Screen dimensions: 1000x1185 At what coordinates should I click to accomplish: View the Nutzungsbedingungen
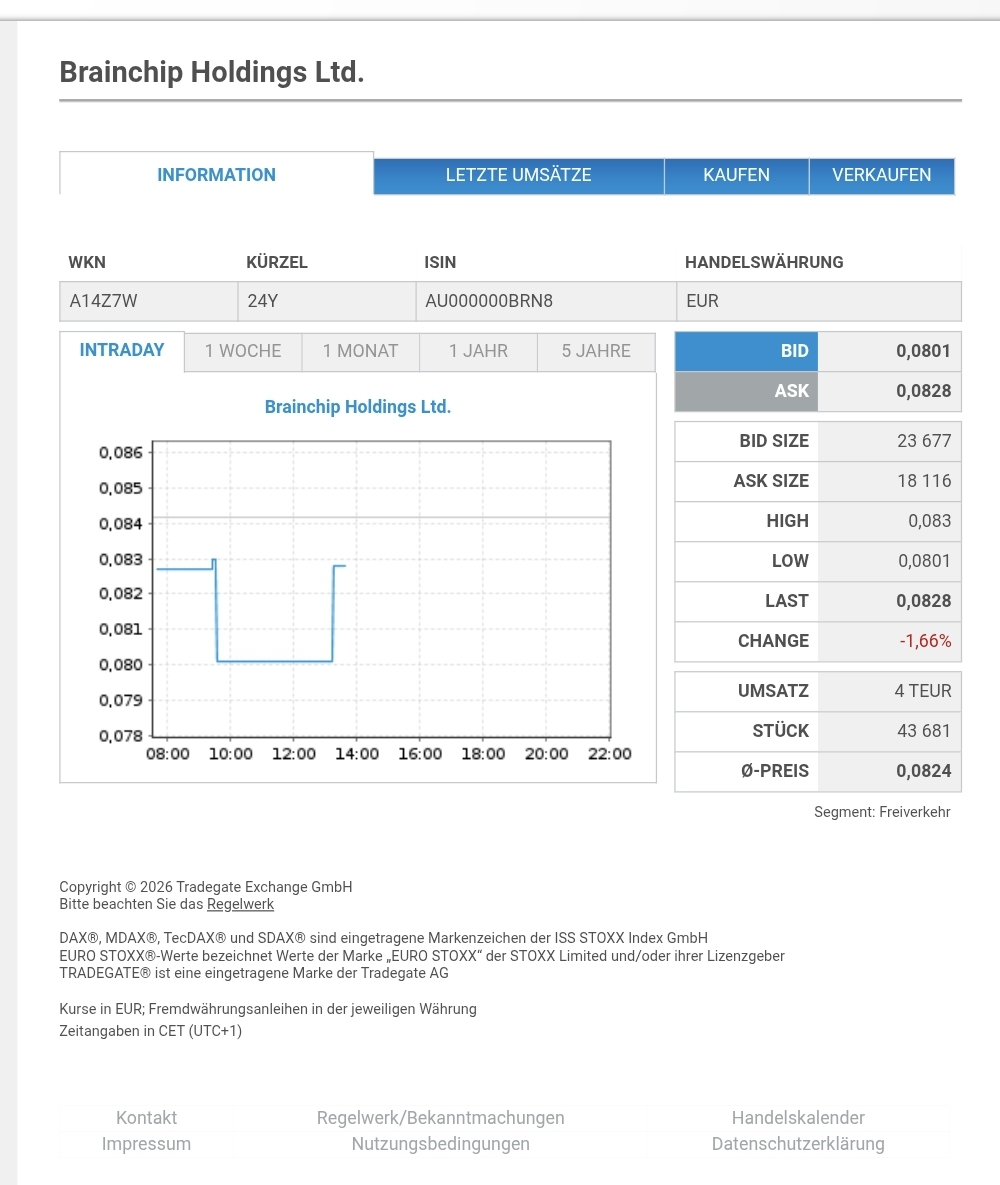440,1143
